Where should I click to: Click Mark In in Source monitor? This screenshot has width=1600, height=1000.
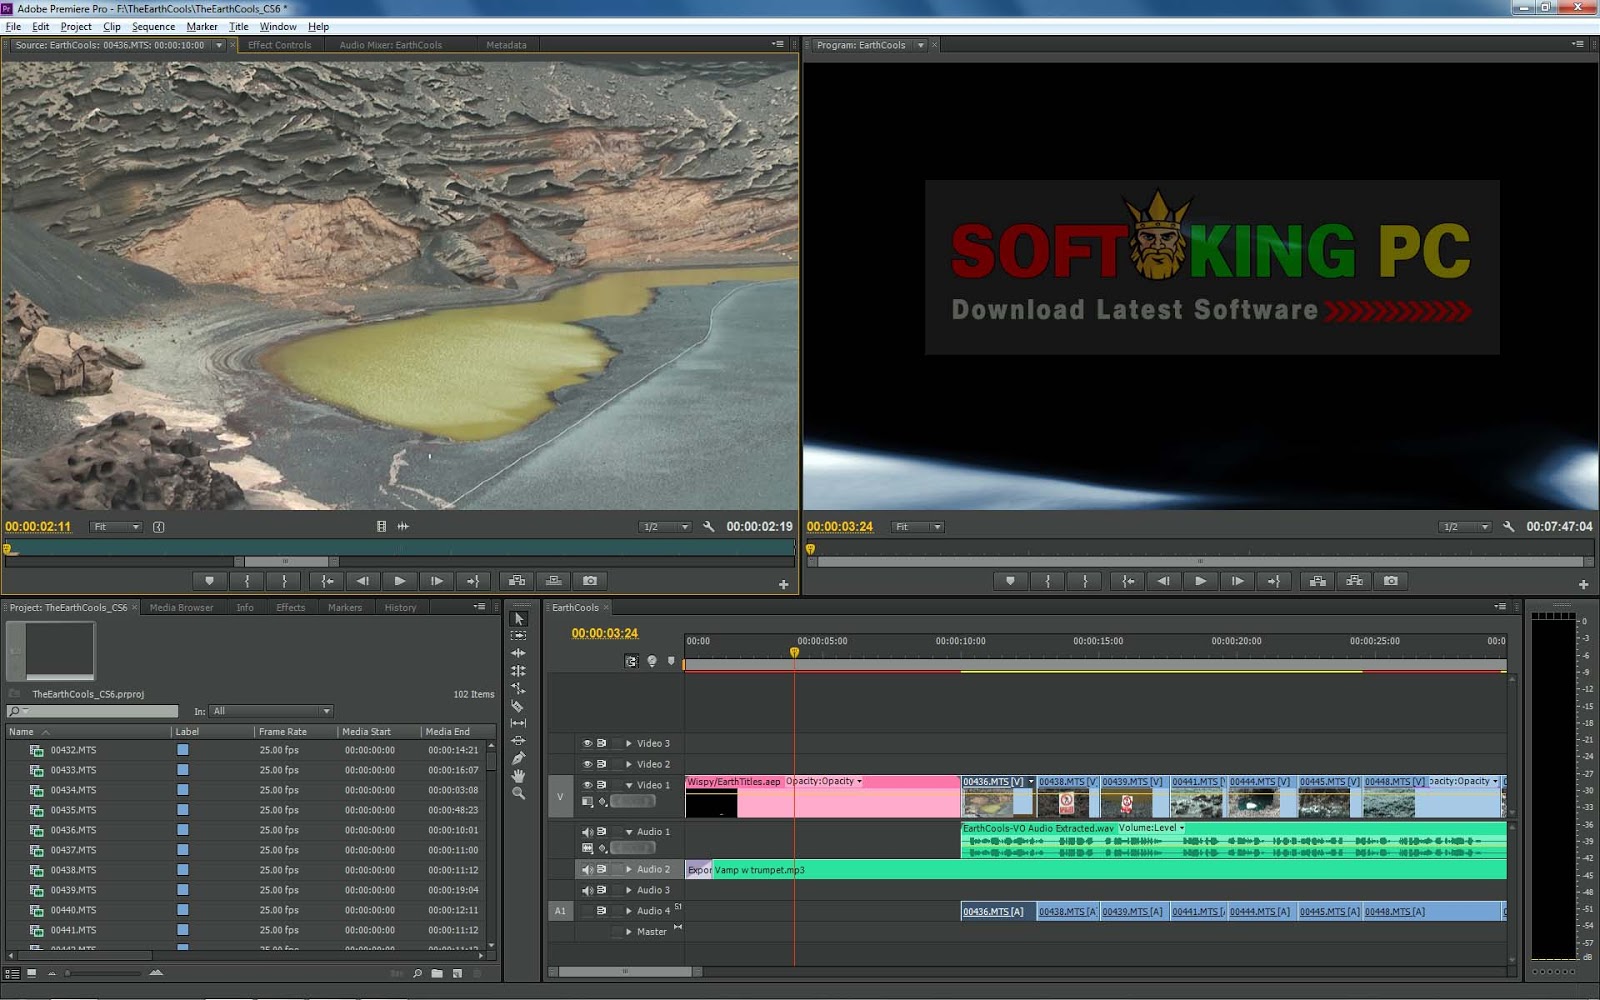pos(247,581)
